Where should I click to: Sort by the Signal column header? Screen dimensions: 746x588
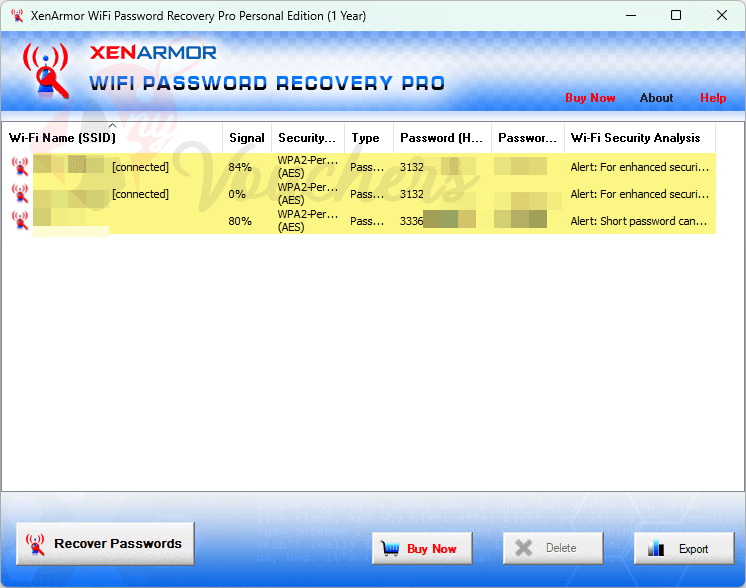pos(247,138)
